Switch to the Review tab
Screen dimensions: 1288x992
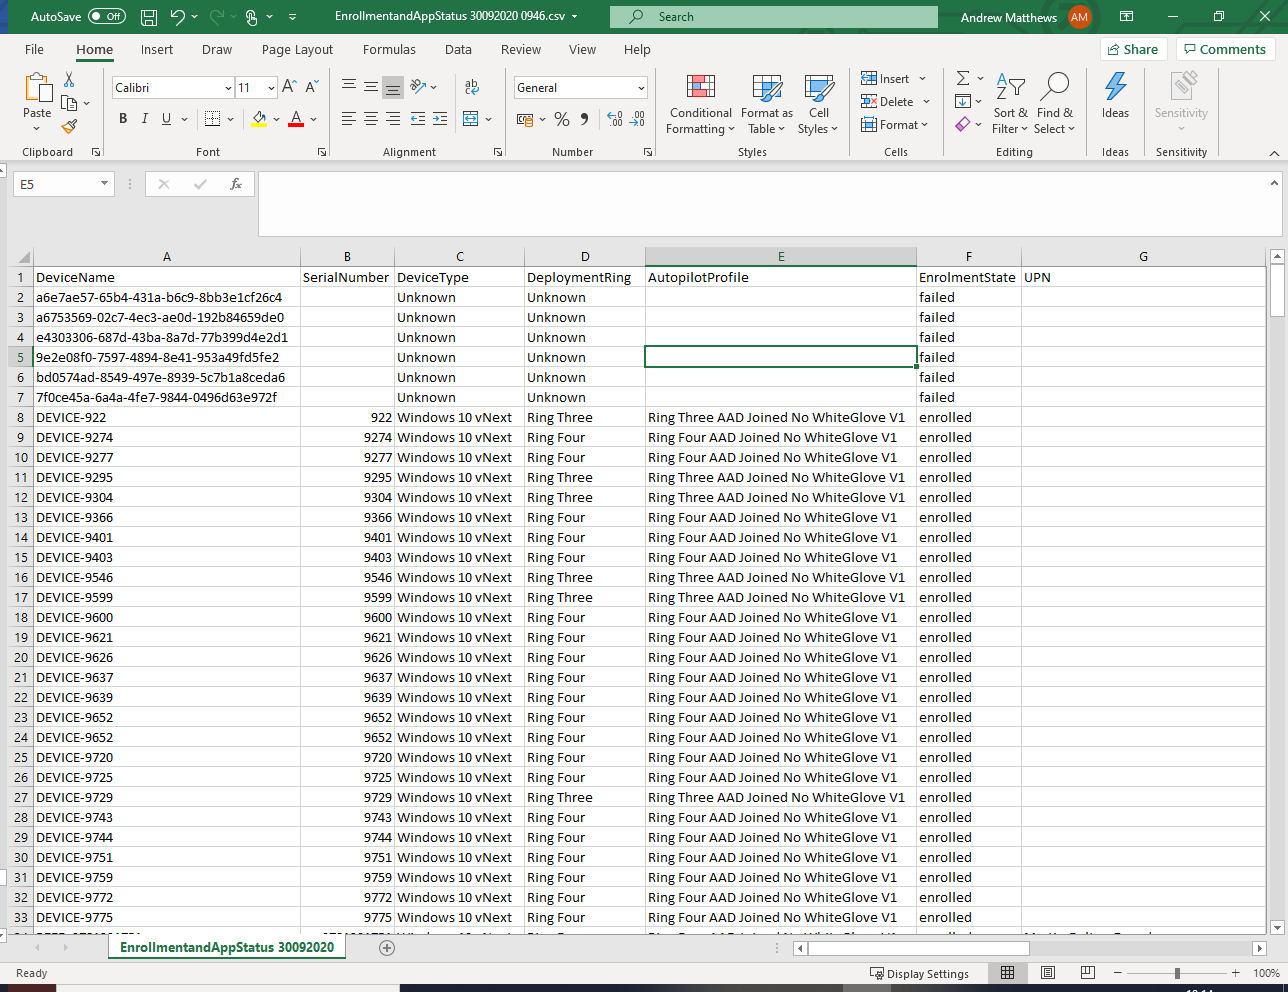click(521, 49)
